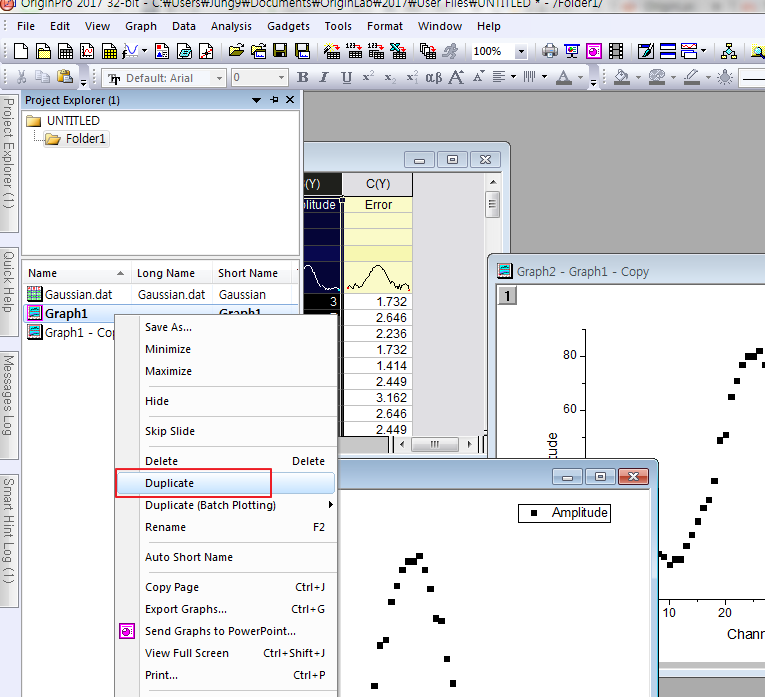
Task: Toggle the Project Explorer auto-hide pin
Action: coord(274,100)
